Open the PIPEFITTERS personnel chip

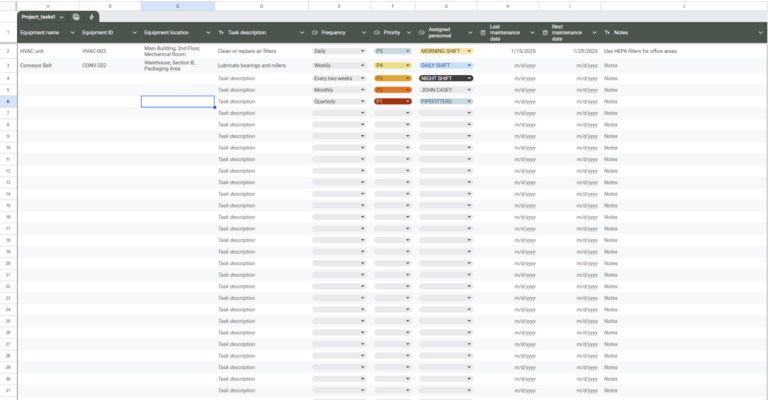point(446,101)
